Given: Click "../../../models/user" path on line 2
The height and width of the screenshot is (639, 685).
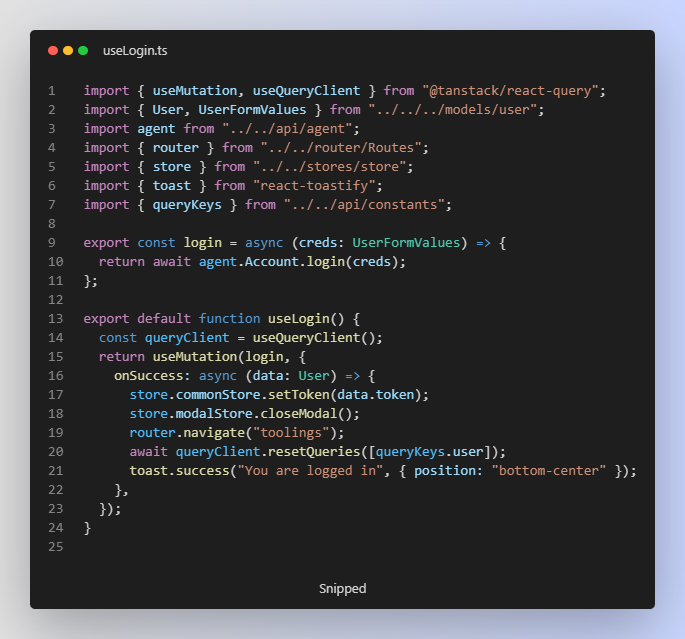Looking at the screenshot, I should (452, 110).
